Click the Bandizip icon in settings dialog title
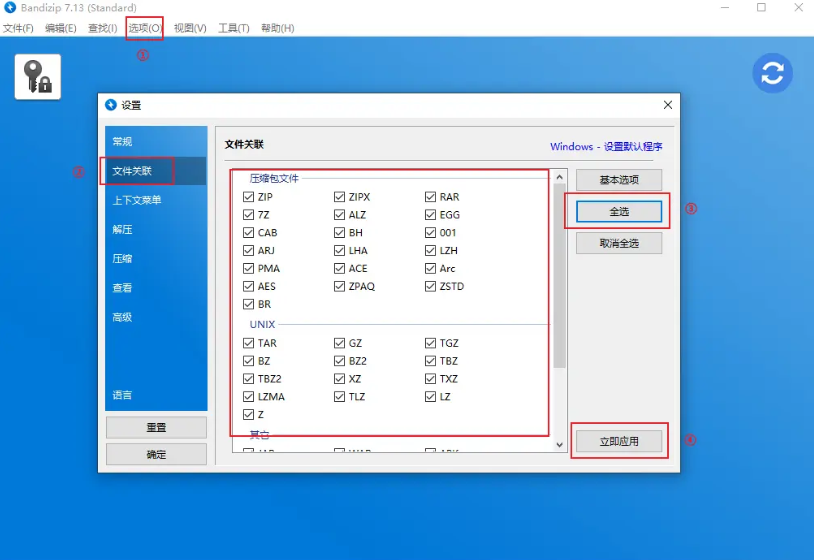Screen dimensions: 814x560 click(x=111, y=105)
